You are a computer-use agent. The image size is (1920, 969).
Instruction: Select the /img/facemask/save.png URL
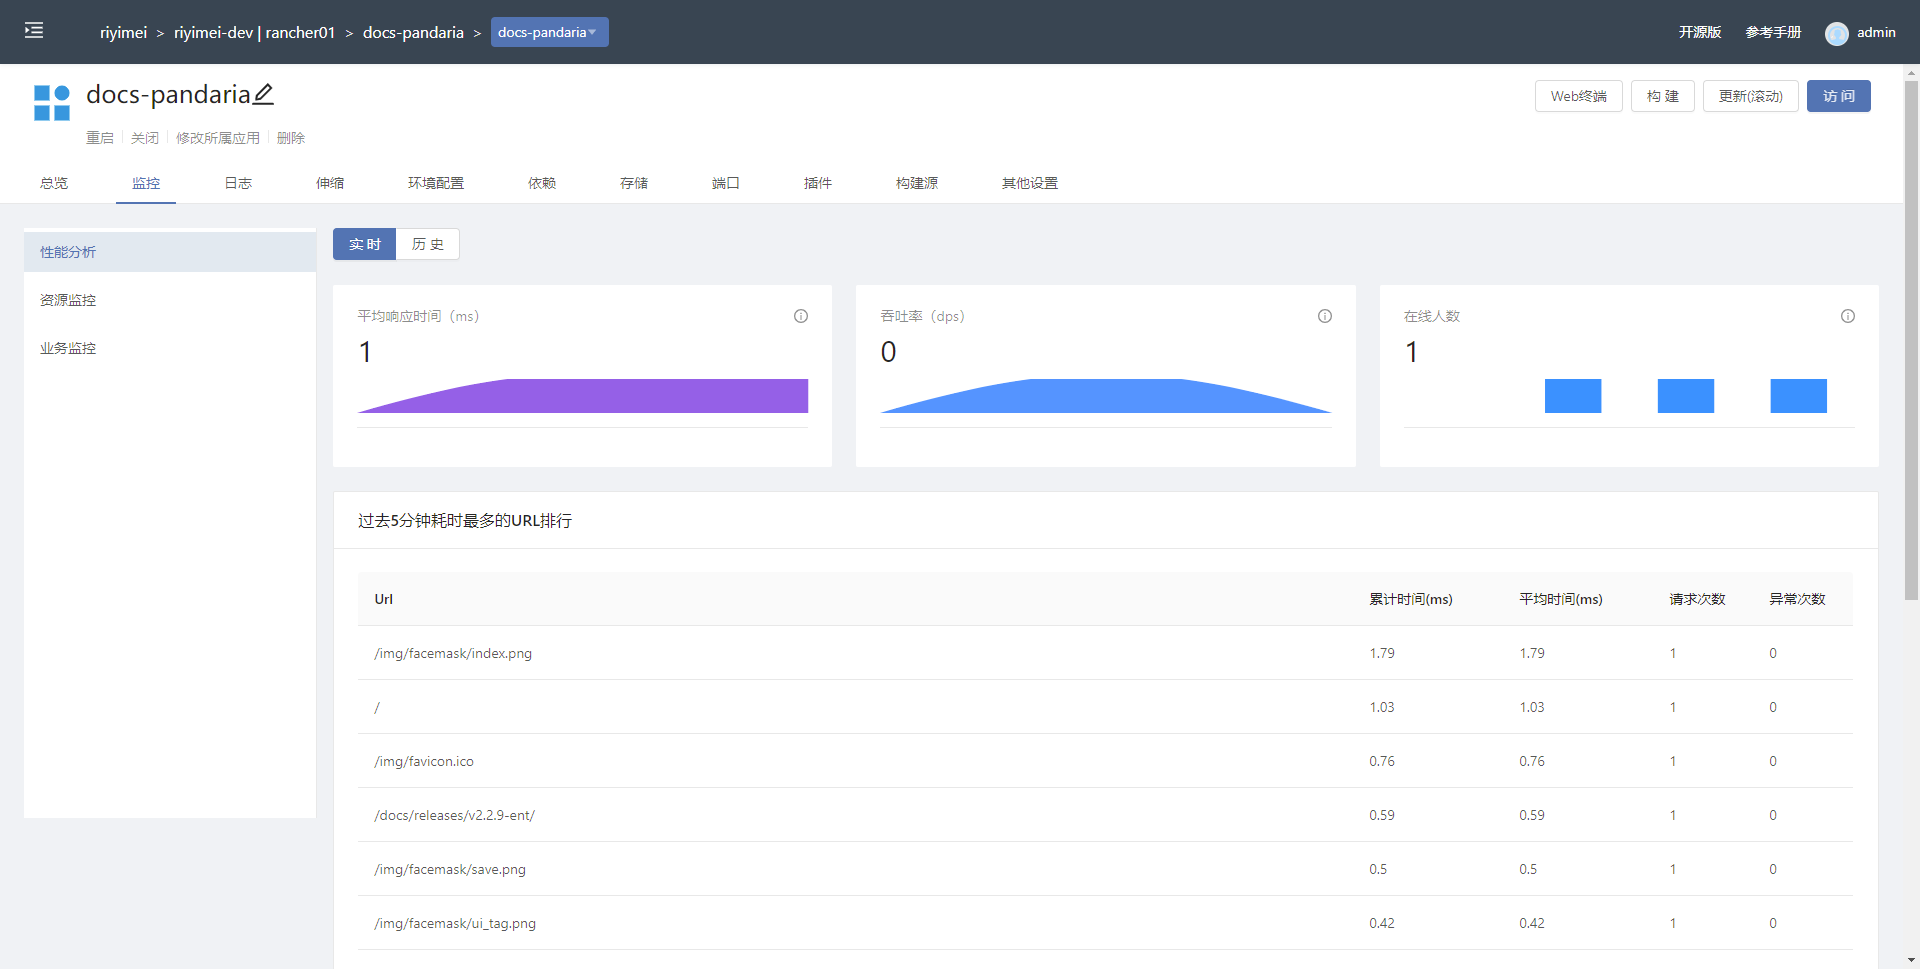click(x=450, y=869)
